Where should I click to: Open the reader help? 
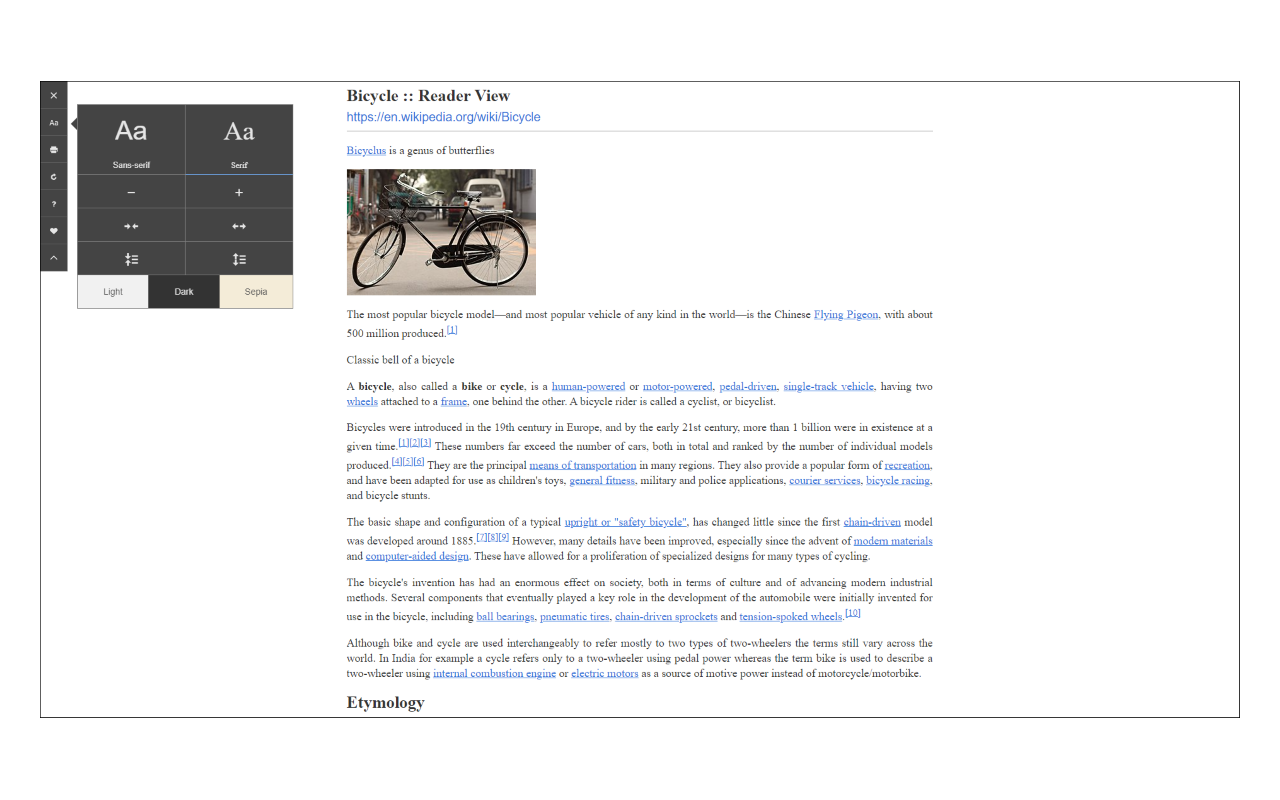tap(53, 203)
